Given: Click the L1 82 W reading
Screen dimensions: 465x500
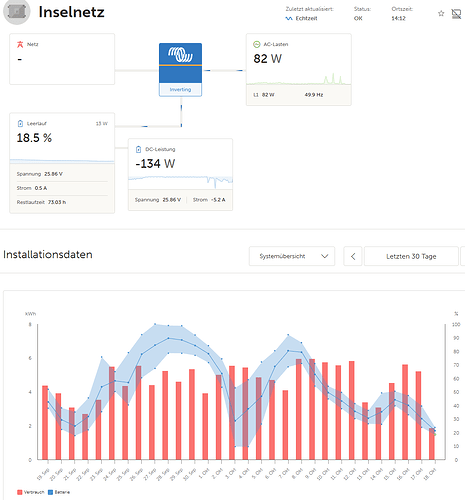Looking at the screenshot, I should (x=264, y=95).
